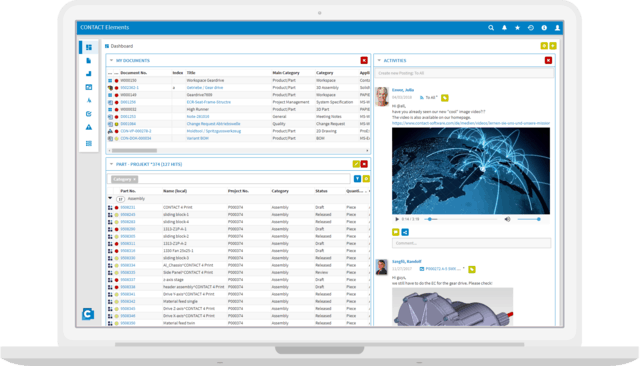
Task: Open the search icon in the top bar
Action: (x=491, y=28)
